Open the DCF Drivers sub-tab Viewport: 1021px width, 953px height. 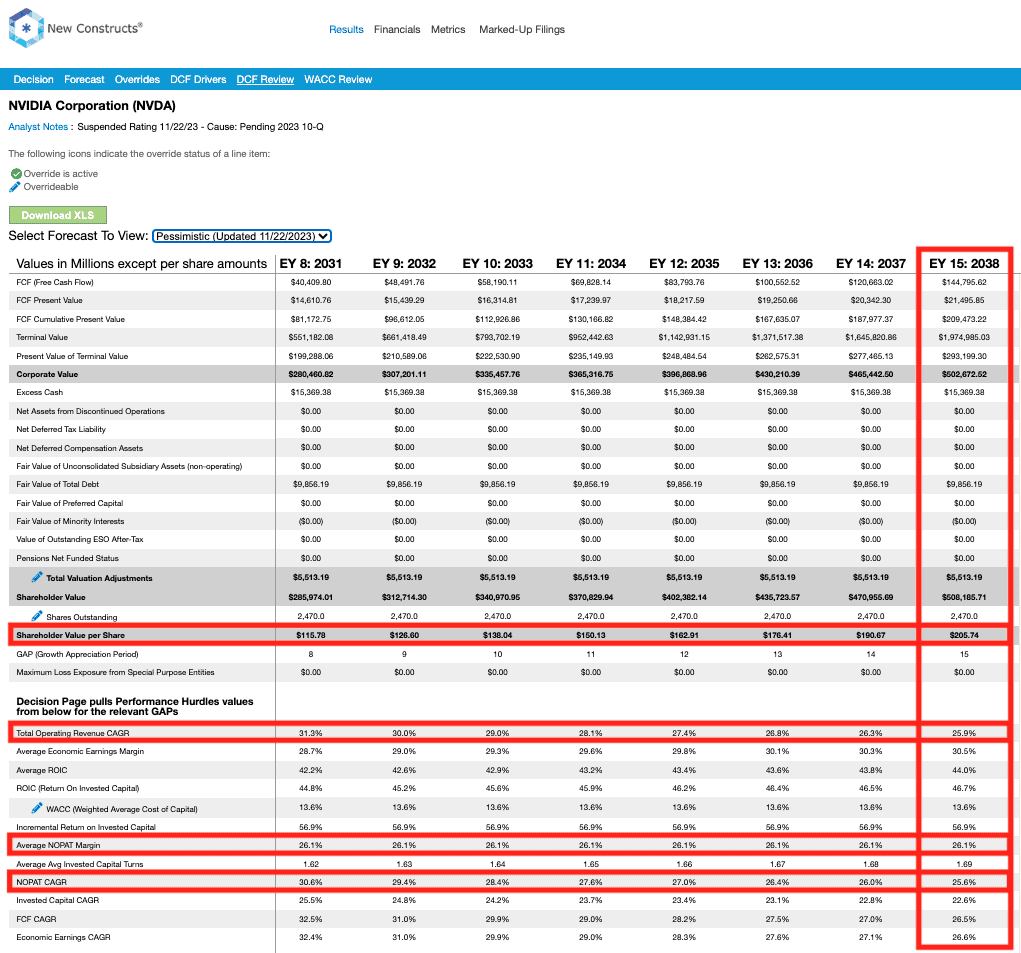(198, 79)
